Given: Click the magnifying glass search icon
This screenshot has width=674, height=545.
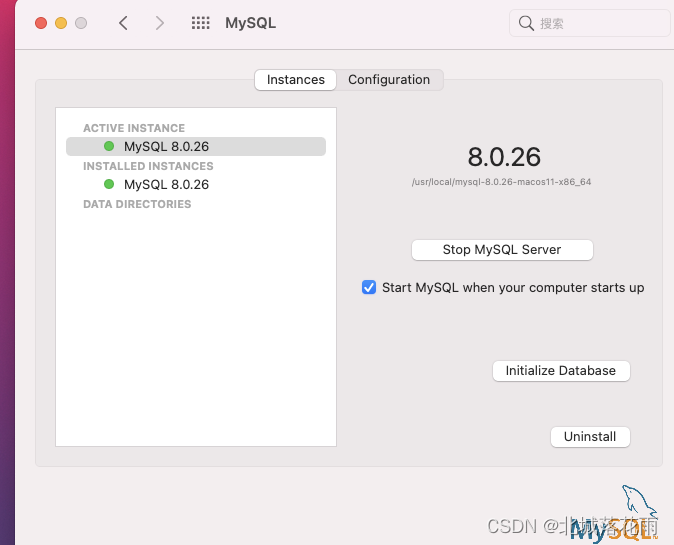Looking at the screenshot, I should pyautogui.click(x=526, y=23).
